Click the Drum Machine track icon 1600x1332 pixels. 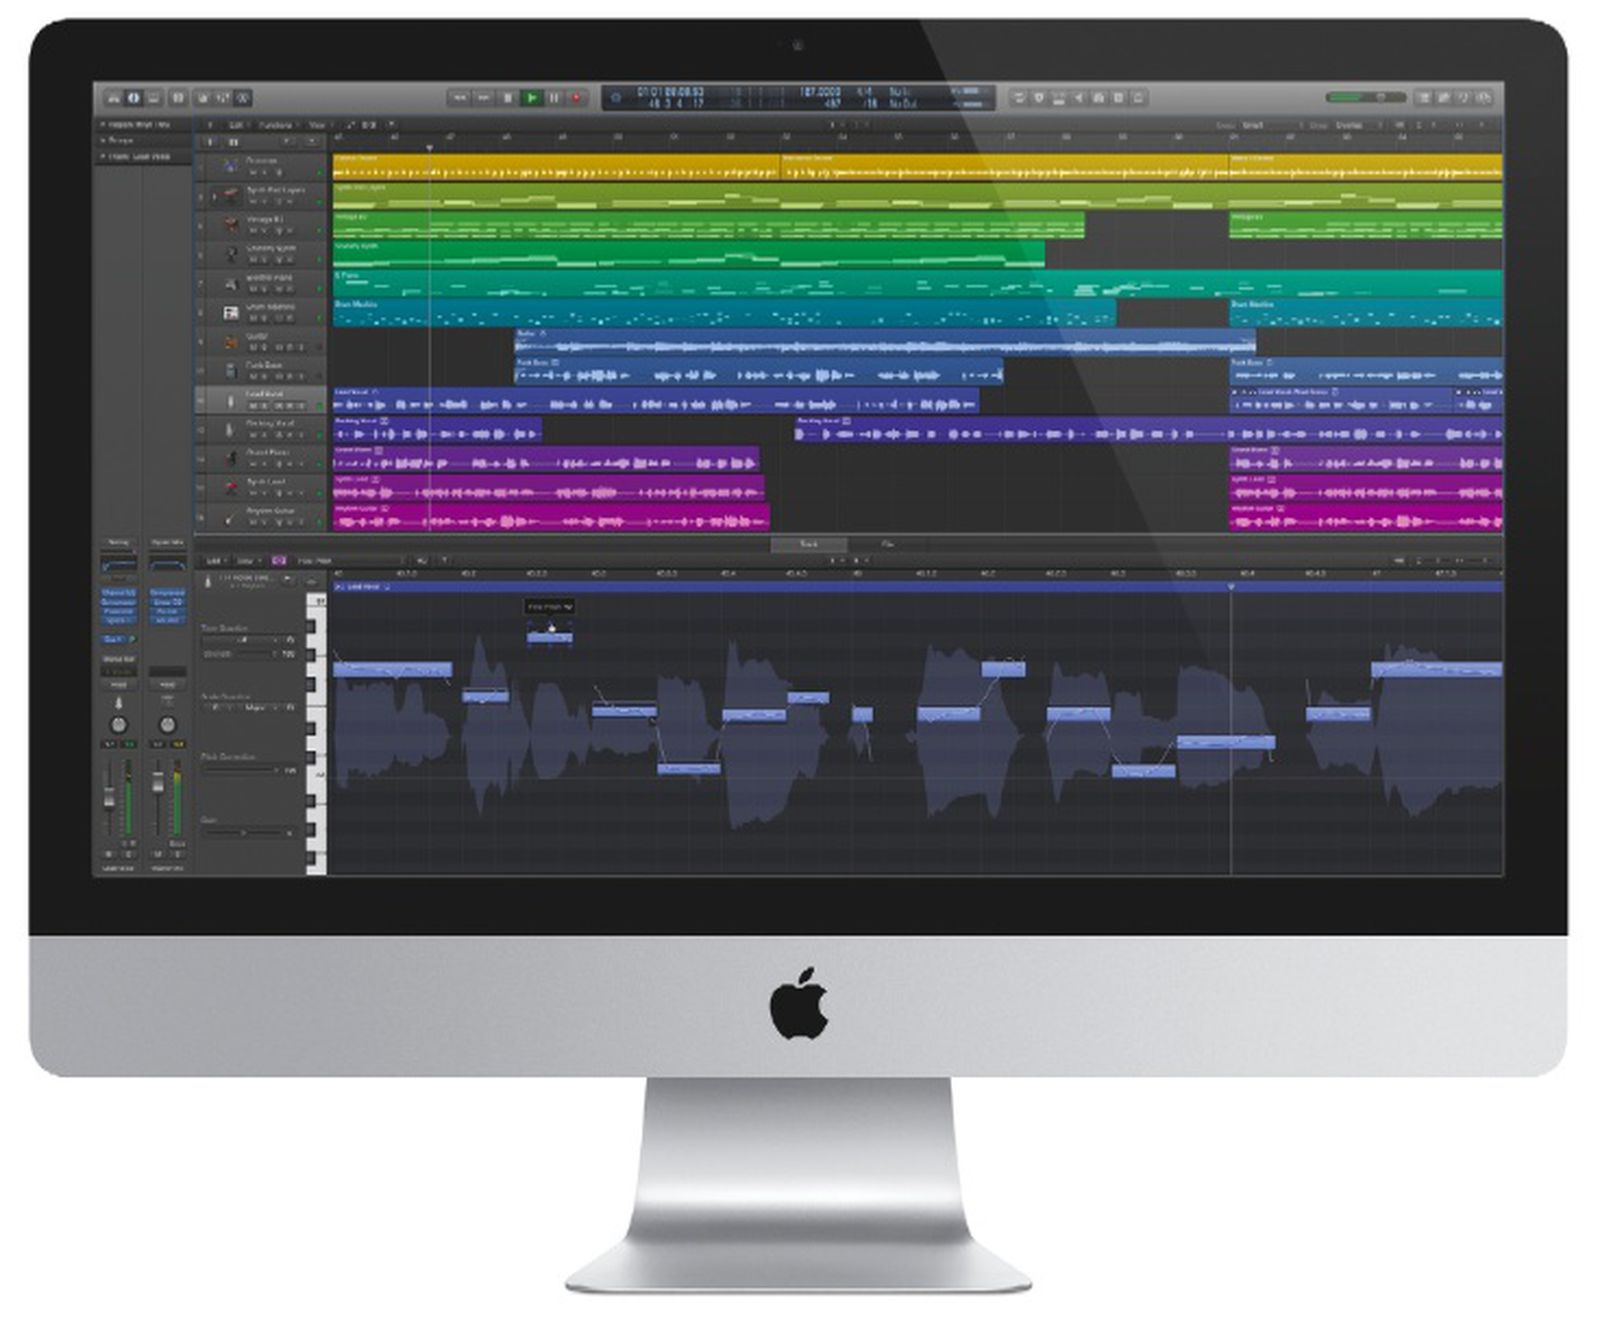231,314
